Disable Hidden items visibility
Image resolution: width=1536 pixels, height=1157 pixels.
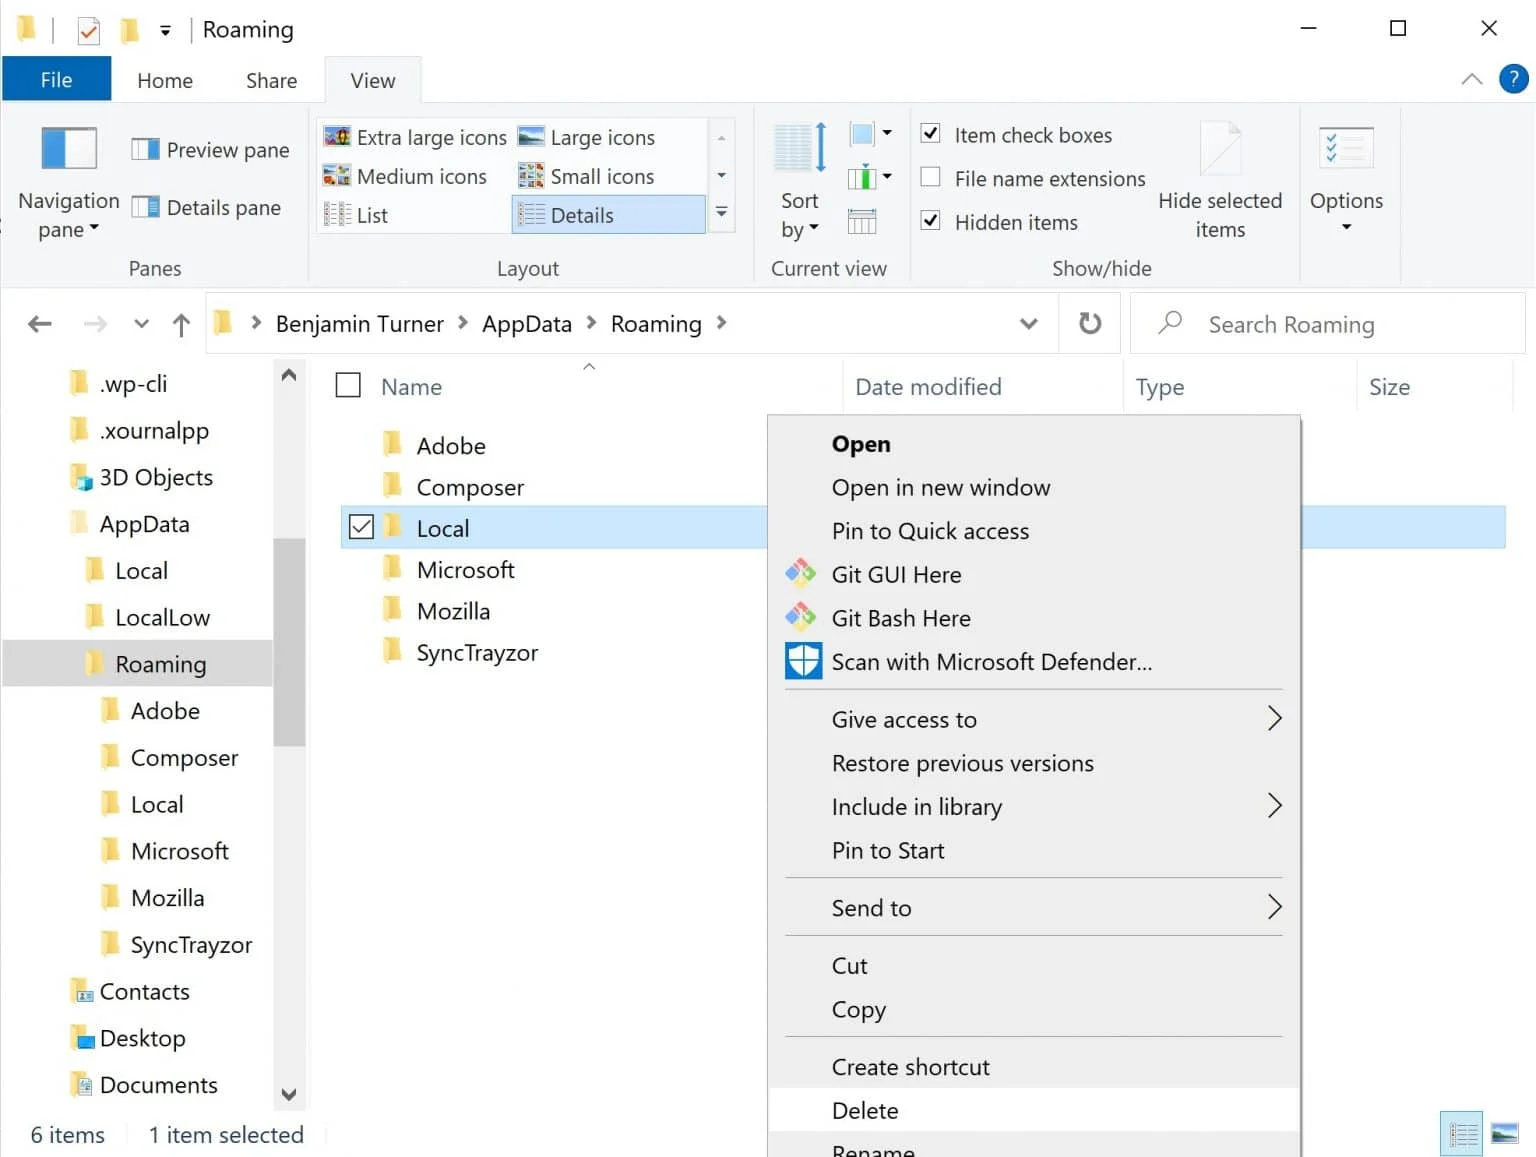930,221
